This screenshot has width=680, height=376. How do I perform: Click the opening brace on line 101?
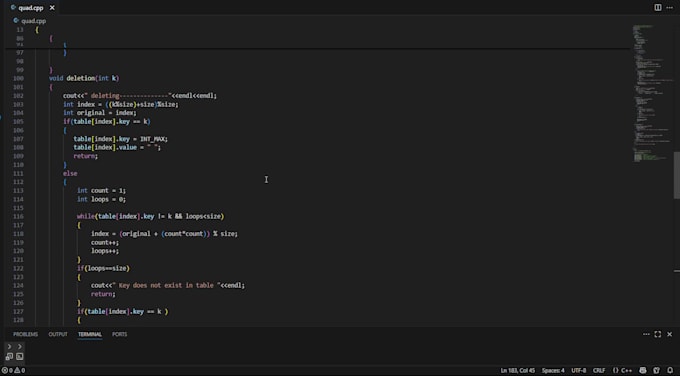click(51, 87)
